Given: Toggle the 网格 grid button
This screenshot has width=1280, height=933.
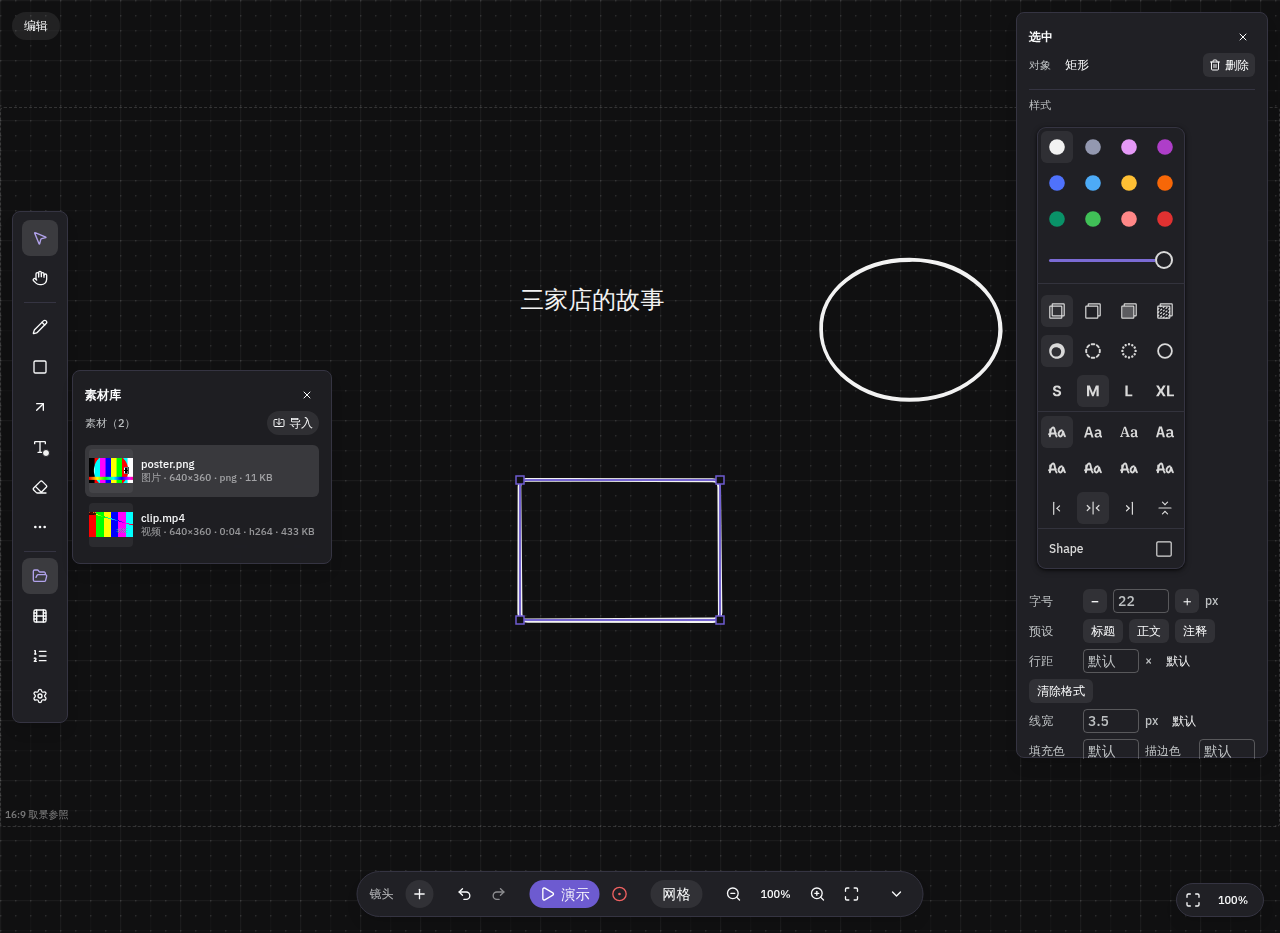Looking at the screenshot, I should [x=676, y=894].
